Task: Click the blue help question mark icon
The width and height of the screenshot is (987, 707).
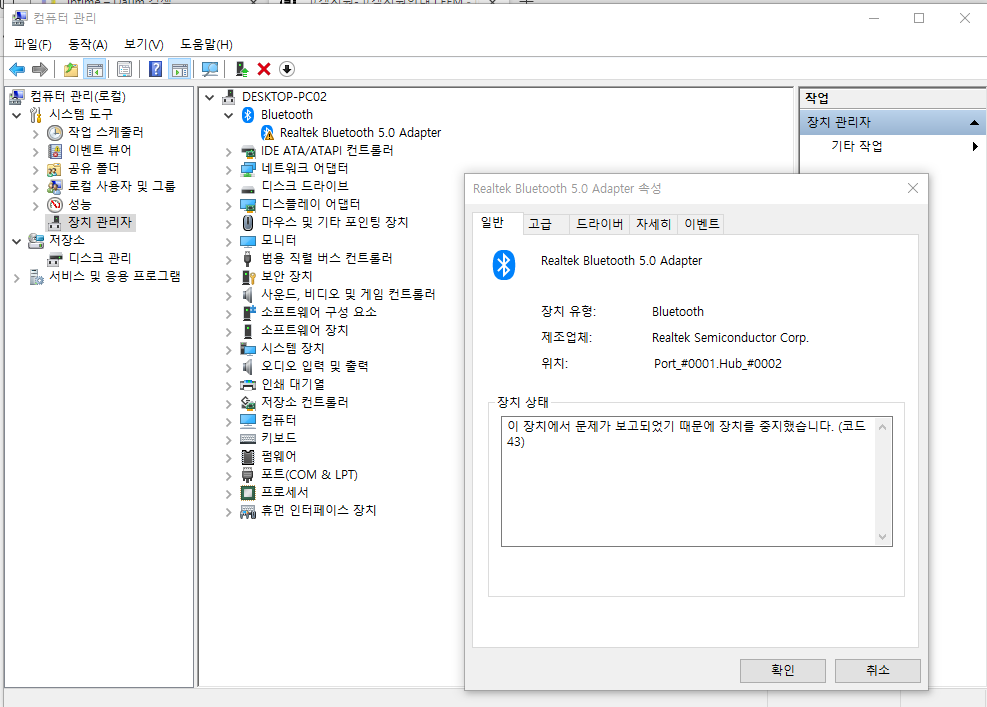Action: 155,69
